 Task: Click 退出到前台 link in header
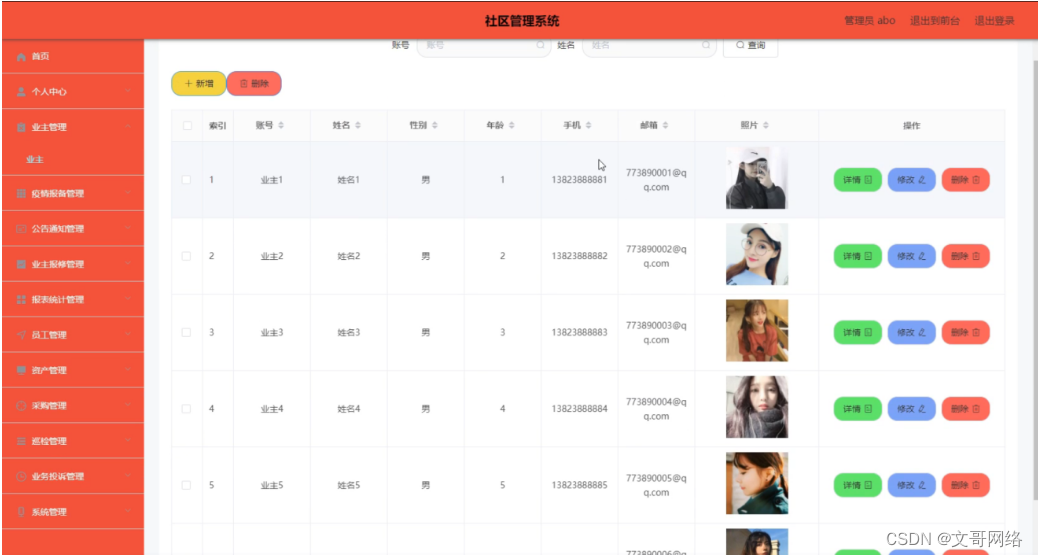[935, 21]
